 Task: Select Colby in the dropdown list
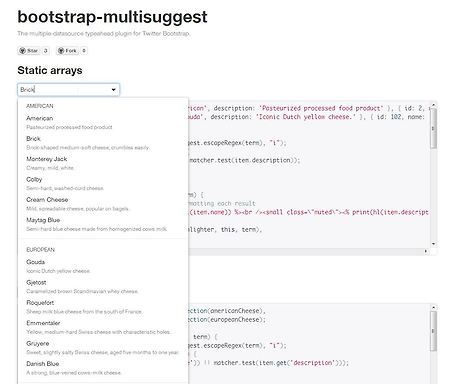[x=103, y=183]
